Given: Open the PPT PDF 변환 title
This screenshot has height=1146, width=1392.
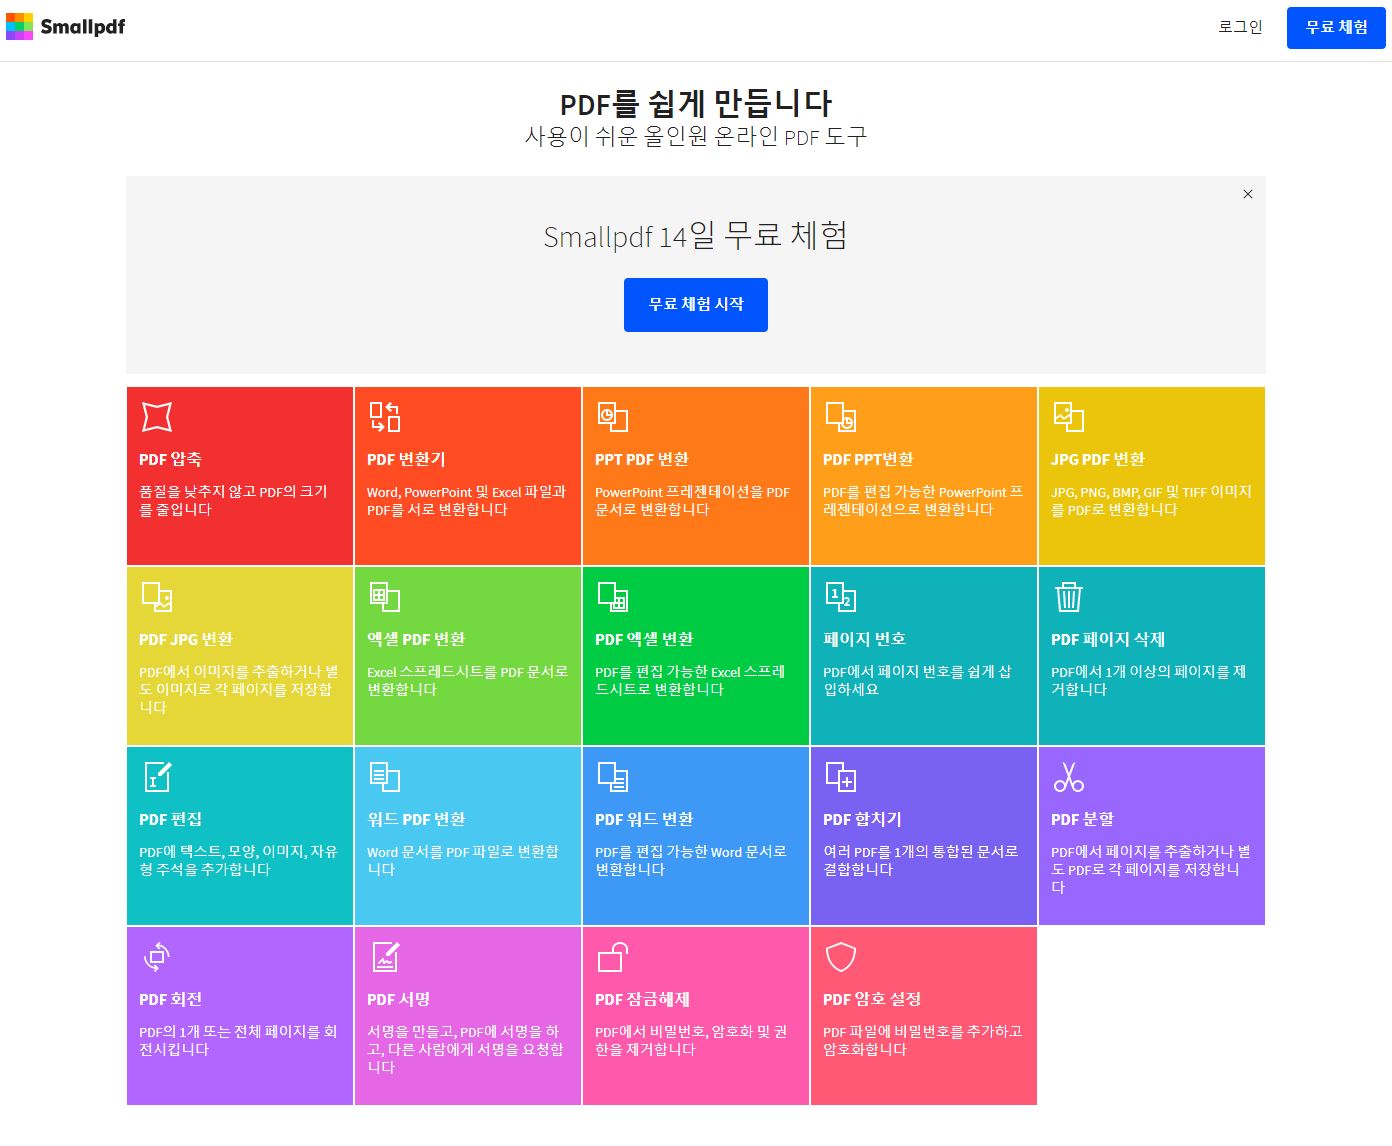Looking at the screenshot, I should 642,459.
